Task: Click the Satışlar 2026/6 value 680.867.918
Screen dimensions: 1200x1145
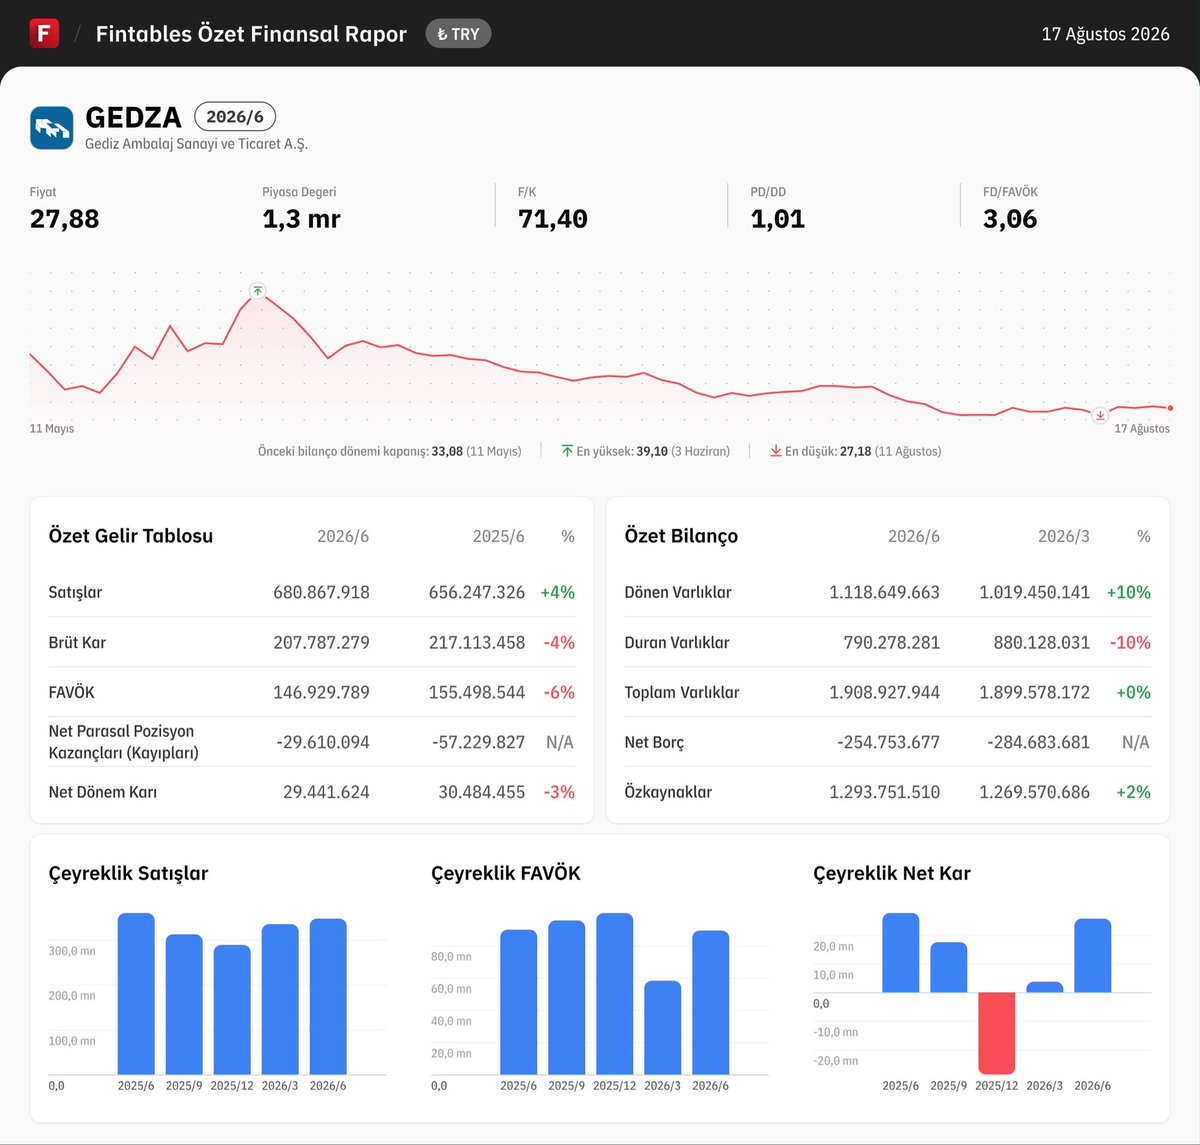Action: click(321, 592)
